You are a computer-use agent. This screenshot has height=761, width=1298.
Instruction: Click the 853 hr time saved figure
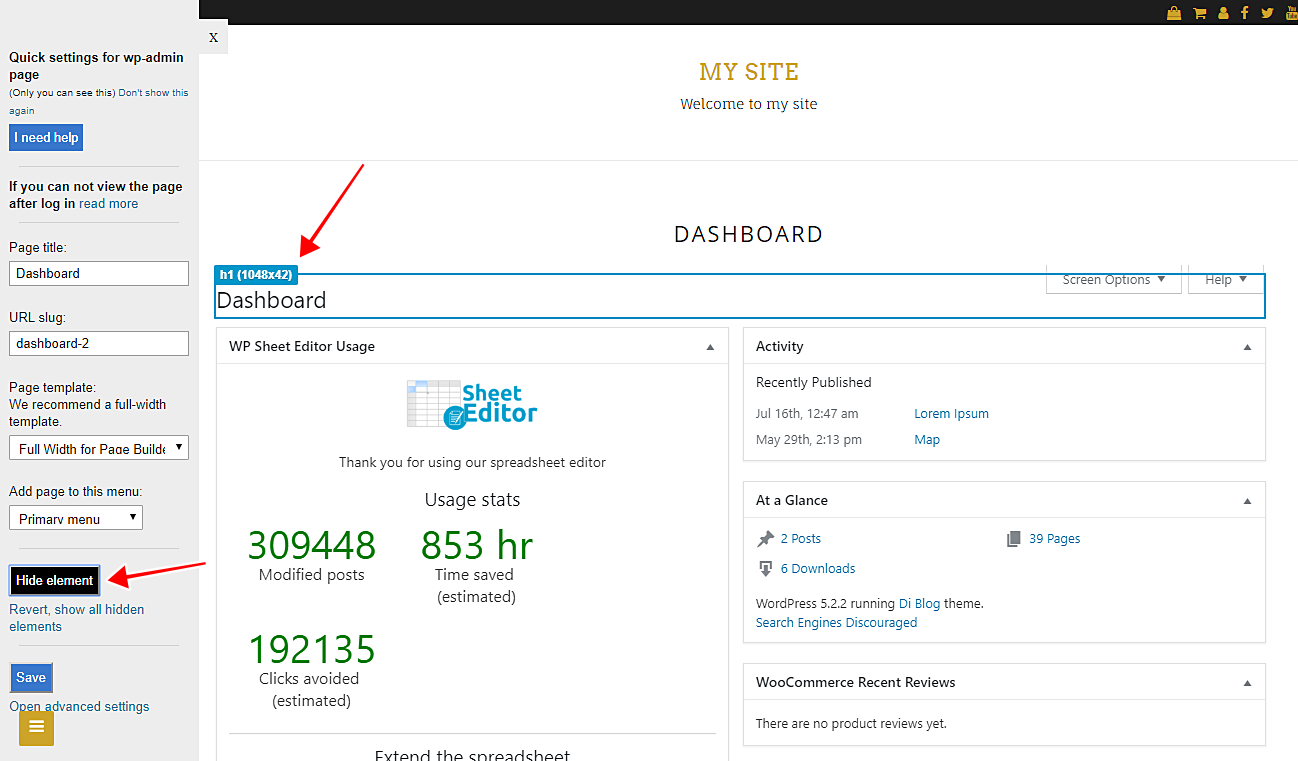tap(477, 545)
